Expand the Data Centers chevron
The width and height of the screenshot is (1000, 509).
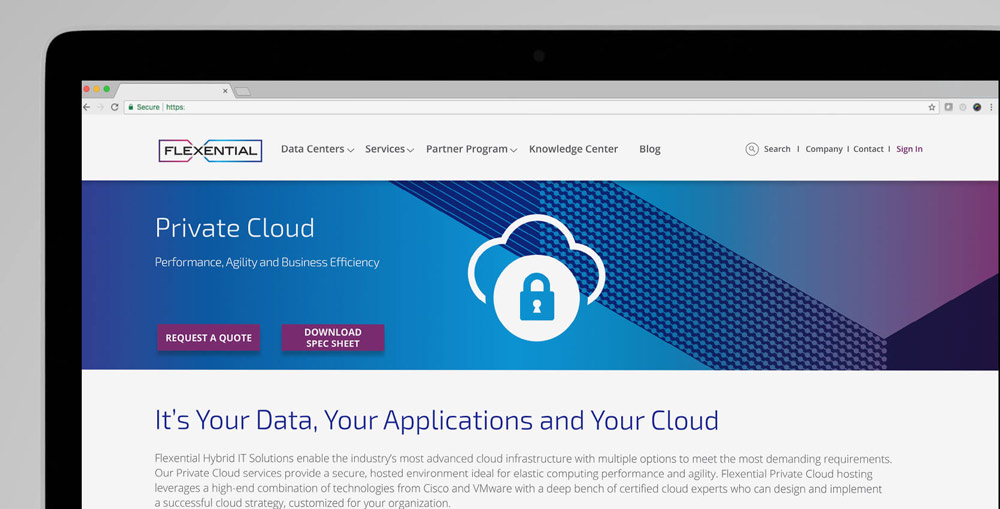click(350, 151)
